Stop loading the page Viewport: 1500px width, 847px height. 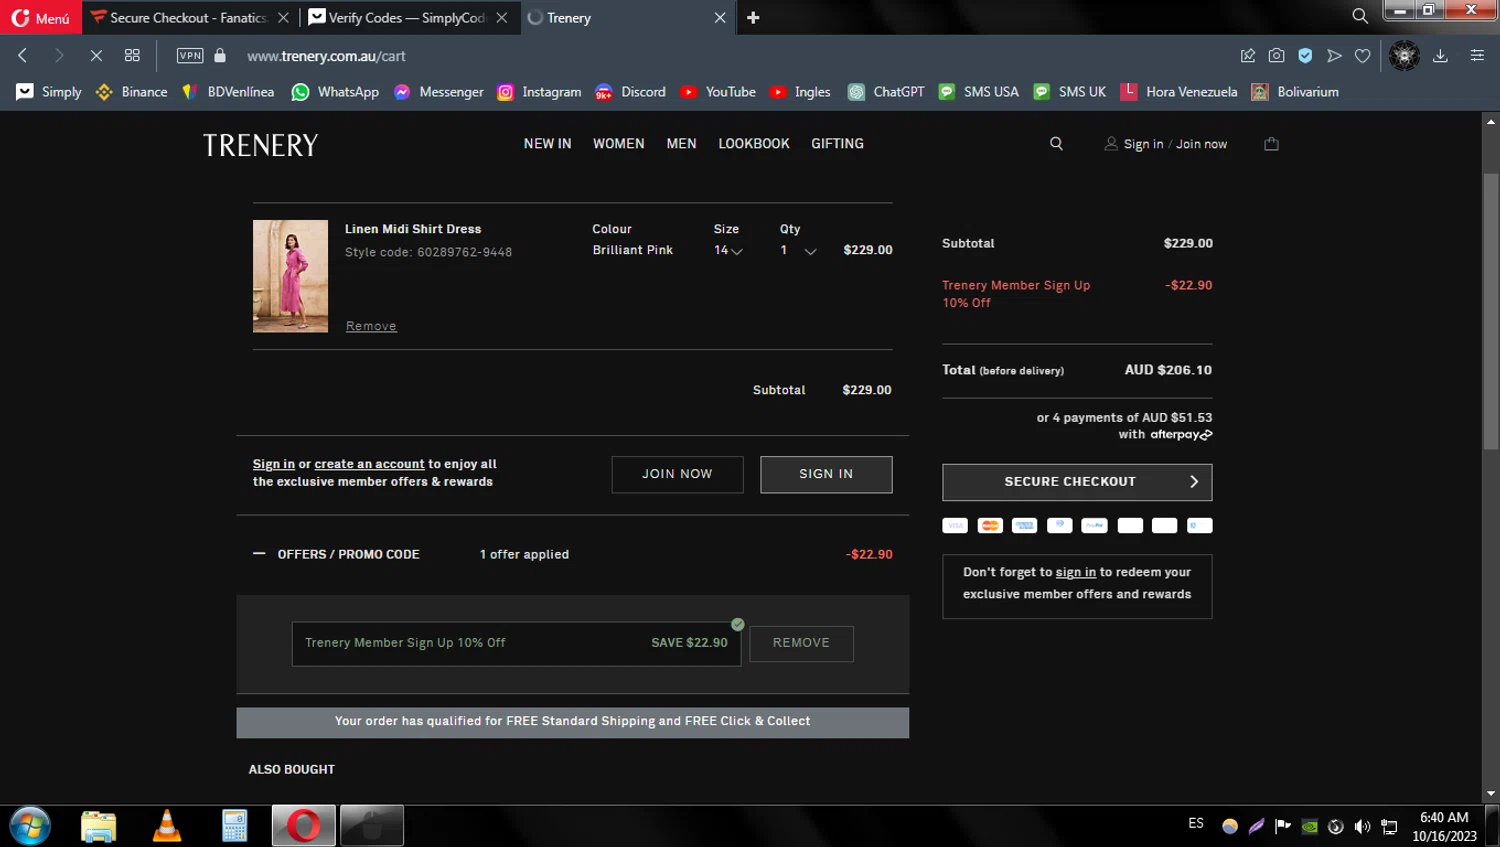[96, 56]
